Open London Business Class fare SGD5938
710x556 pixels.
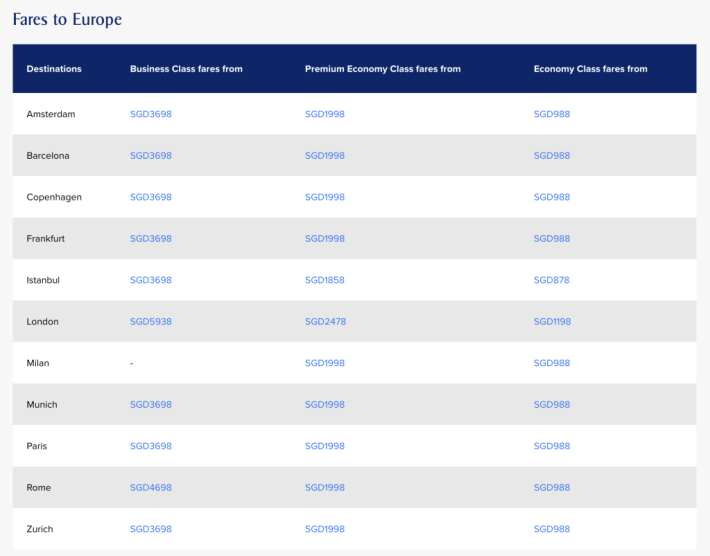150,322
